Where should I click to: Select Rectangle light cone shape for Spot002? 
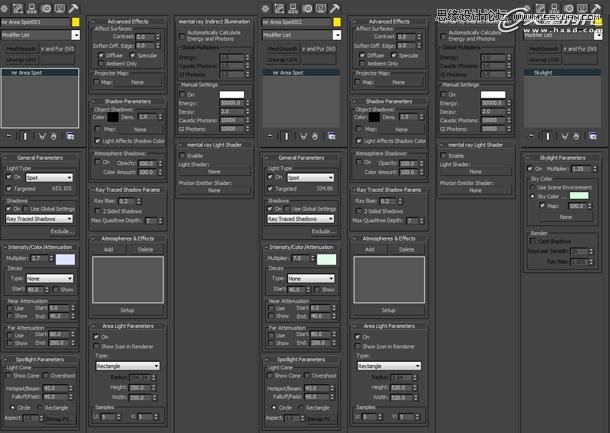[x=301, y=408]
